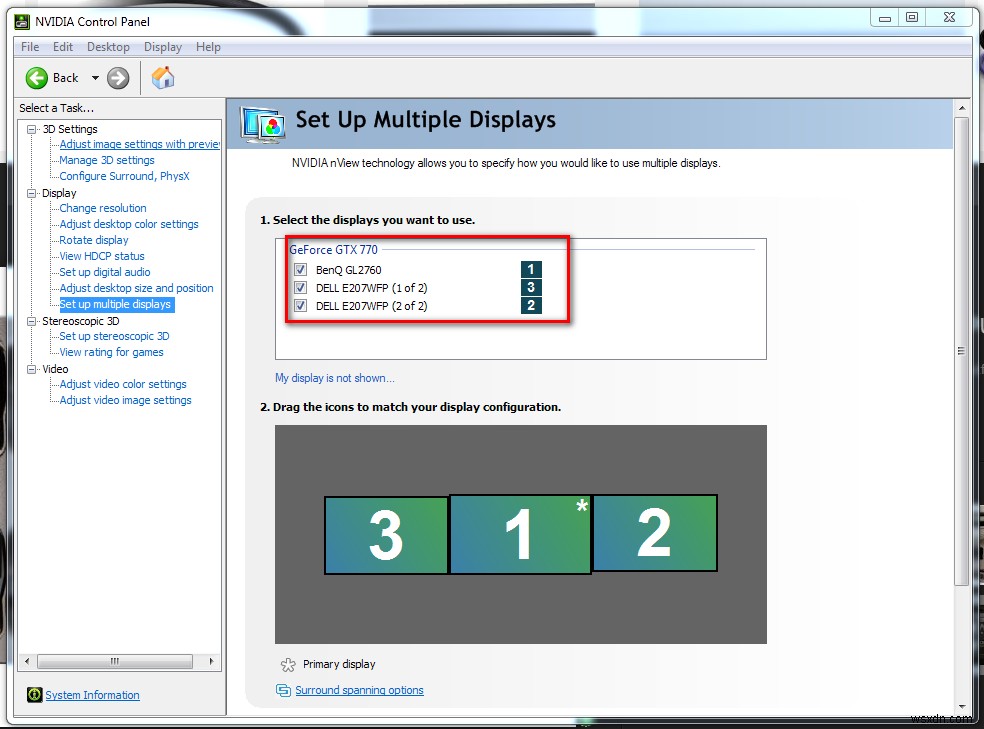Click the number 3 badge beside DELL 1 of 2

click(x=531, y=287)
